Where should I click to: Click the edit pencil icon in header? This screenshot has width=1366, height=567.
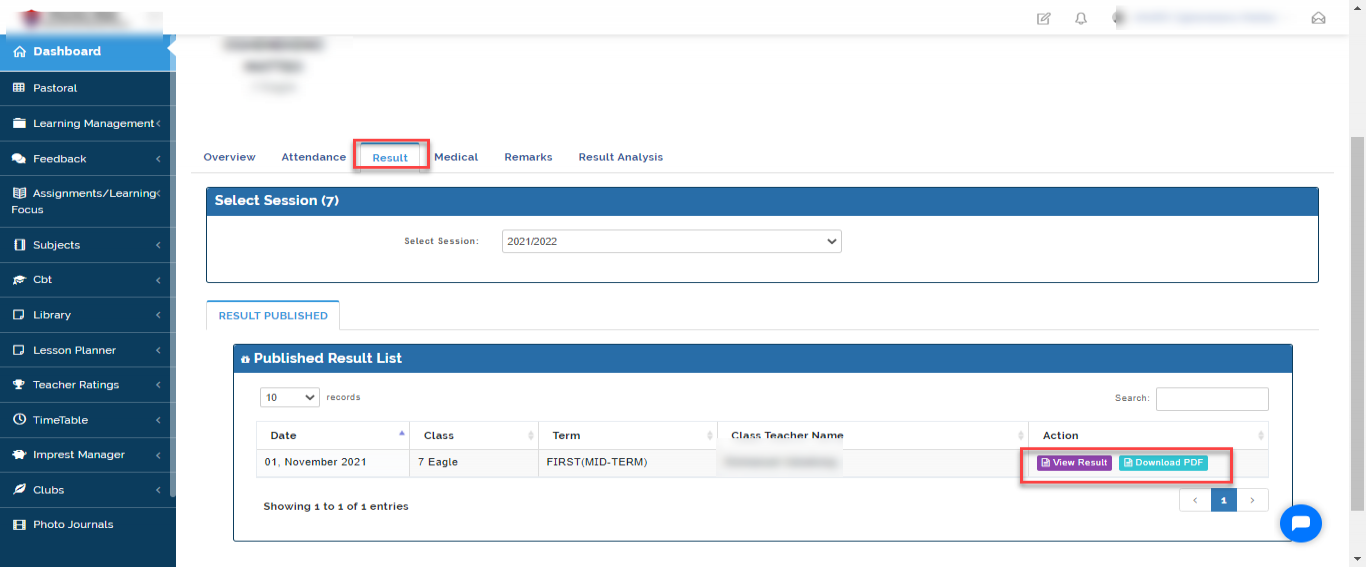tap(1044, 18)
